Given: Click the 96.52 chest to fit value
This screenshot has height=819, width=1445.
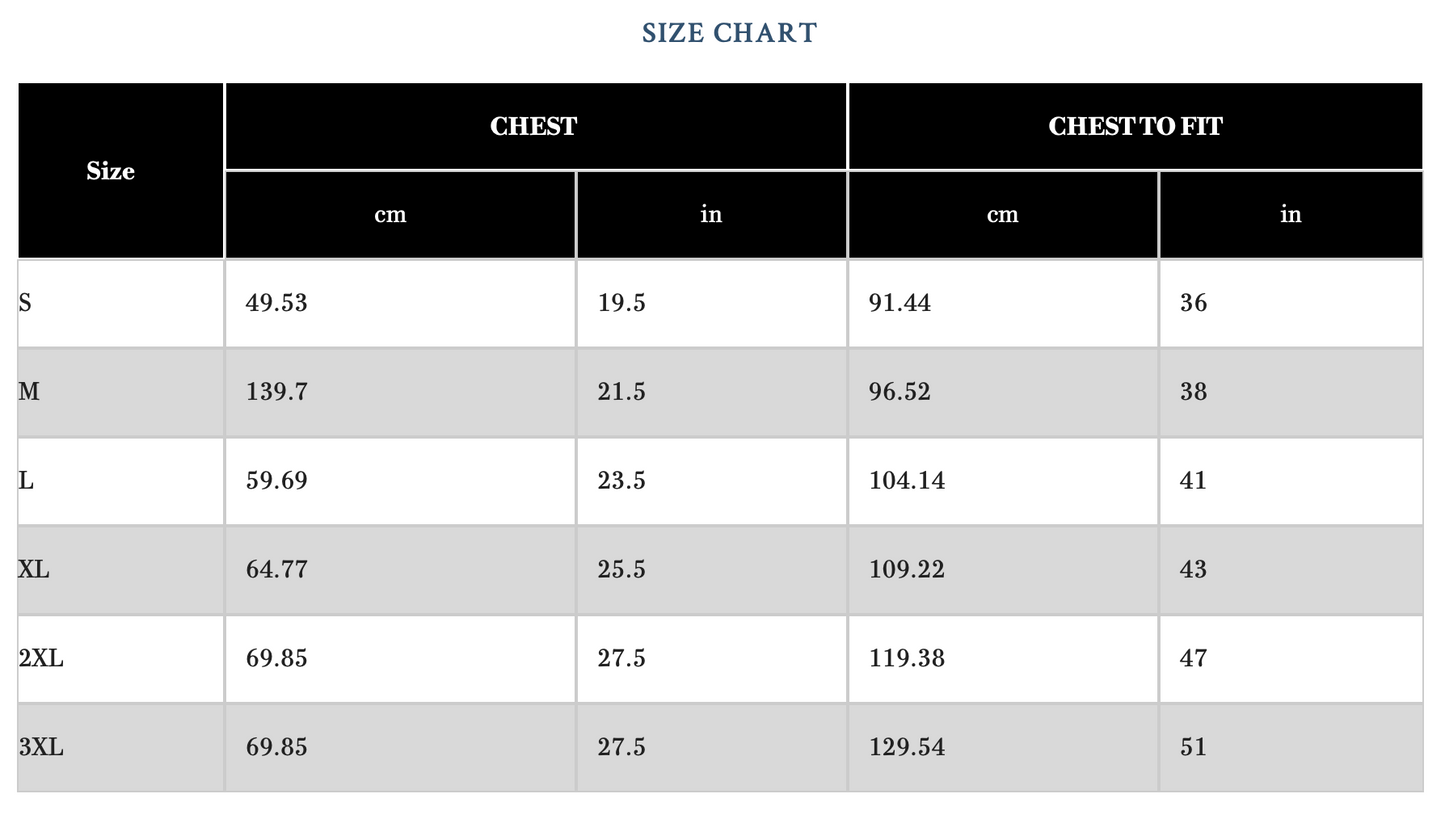Looking at the screenshot, I should 899,392.
